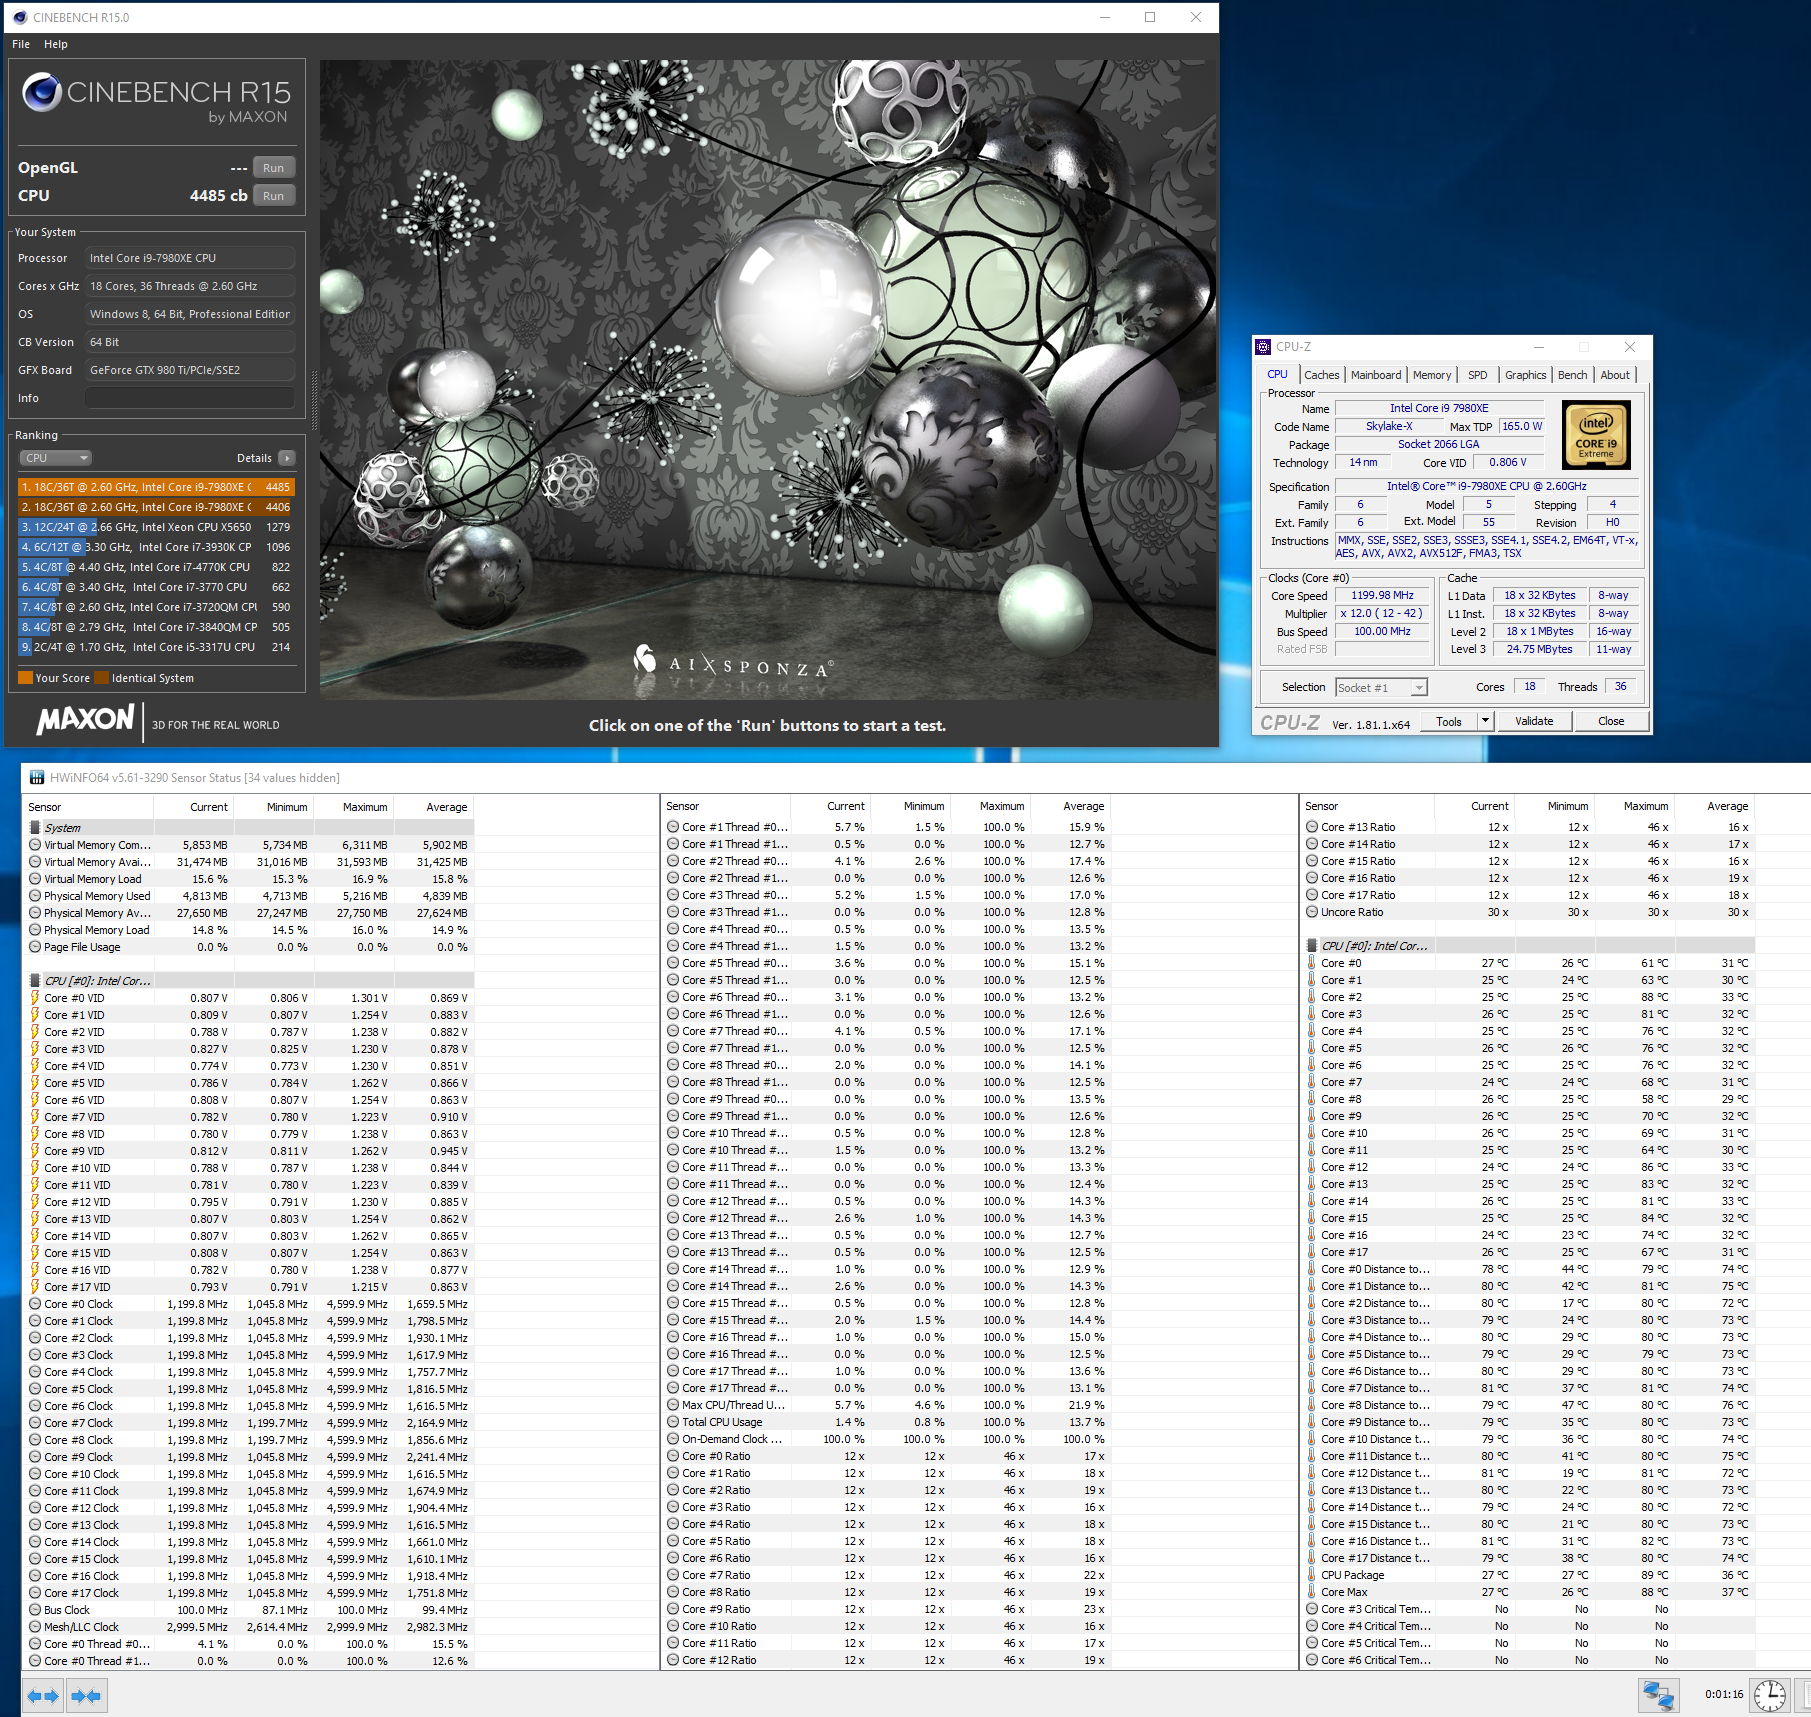The width and height of the screenshot is (1811, 1717).
Task: Open the Help menu in Cinebench
Action: [56, 44]
